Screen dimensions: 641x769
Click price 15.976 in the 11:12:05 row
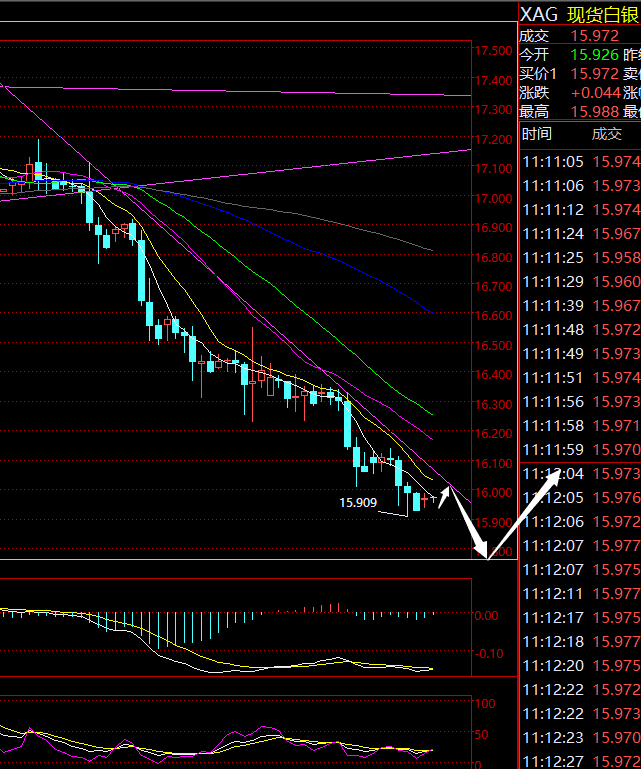click(x=616, y=498)
